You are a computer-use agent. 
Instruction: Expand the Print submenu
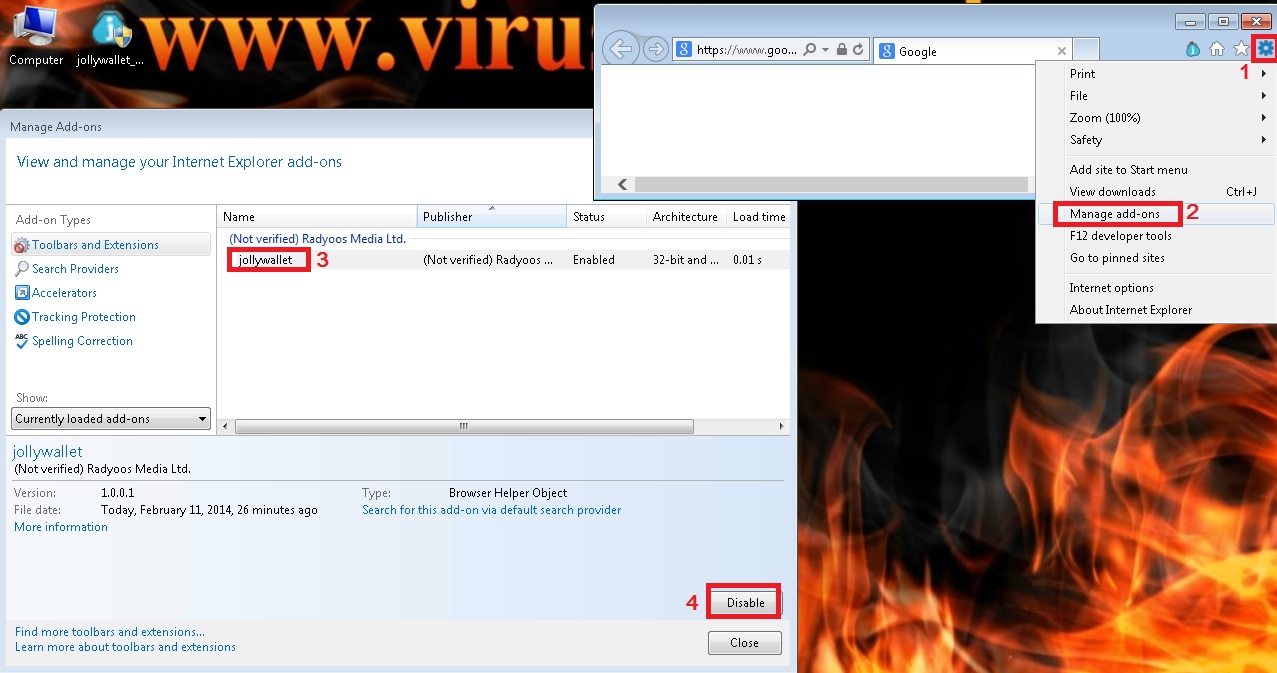[1156, 74]
